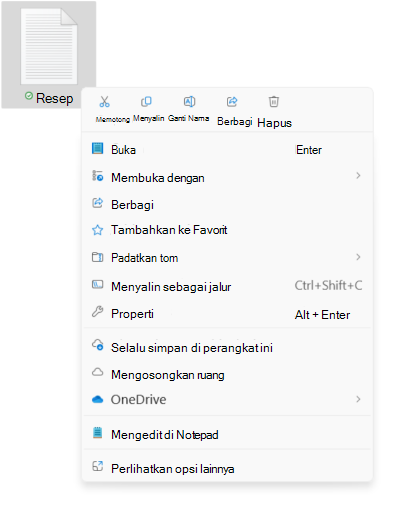The width and height of the screenshot is (397, 510).
Task: Choose Mengosongkan ruang
Action: [227, 375]
